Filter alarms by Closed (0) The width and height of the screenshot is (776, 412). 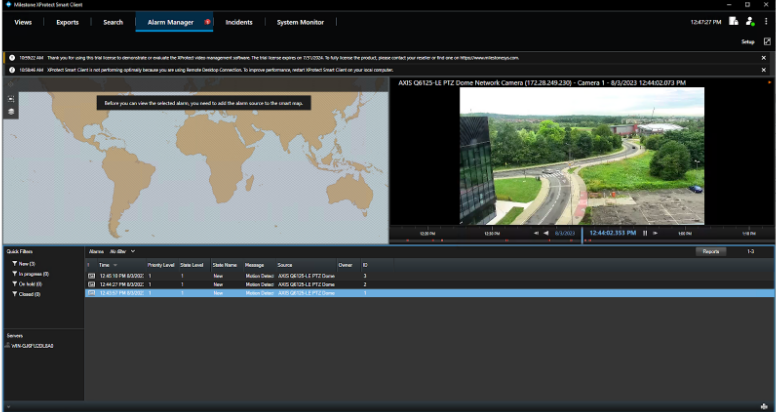coord(26,294)
